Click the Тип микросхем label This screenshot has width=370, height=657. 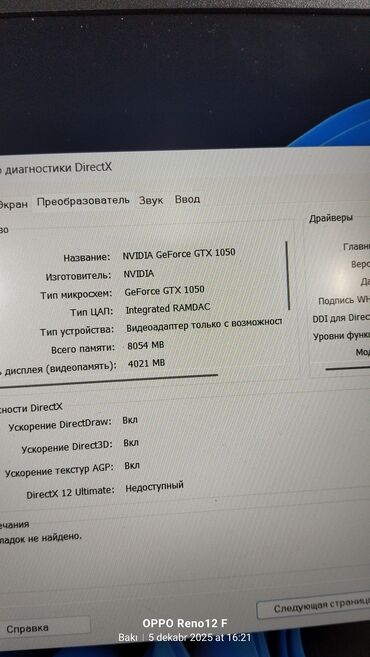76,295
